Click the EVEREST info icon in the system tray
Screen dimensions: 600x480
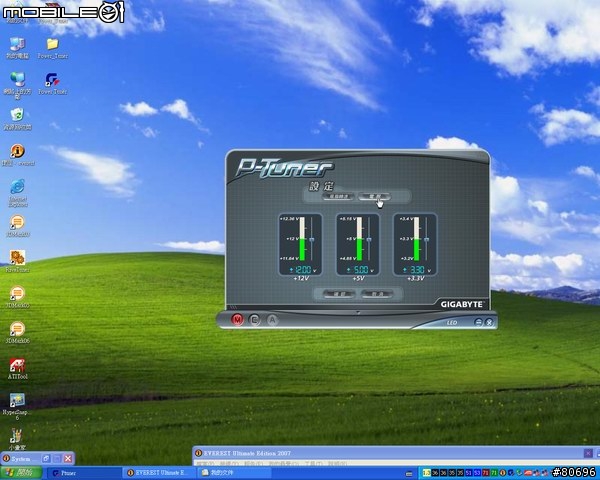pyautogui.click(x=502, y=473)
